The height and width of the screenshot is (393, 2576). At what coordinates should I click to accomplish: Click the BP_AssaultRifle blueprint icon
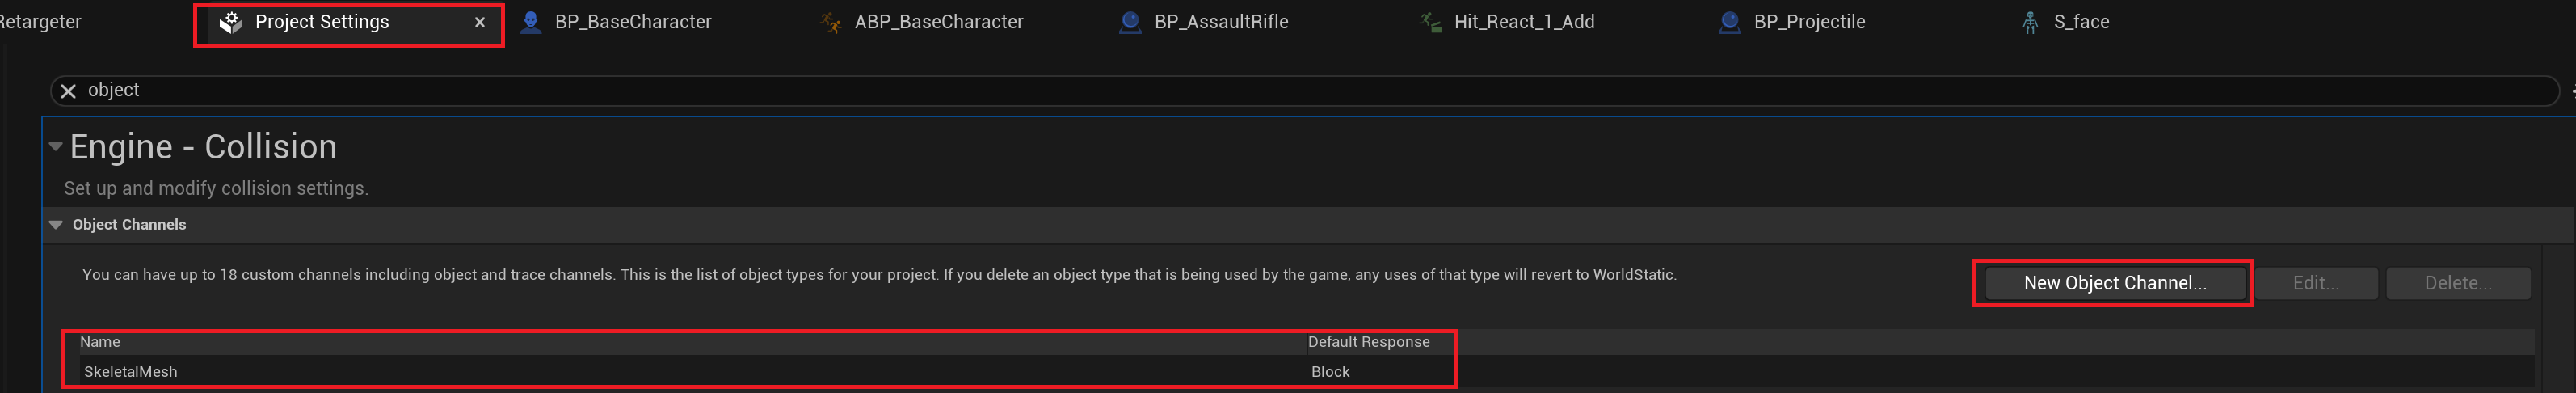(x=1130, y=22)
